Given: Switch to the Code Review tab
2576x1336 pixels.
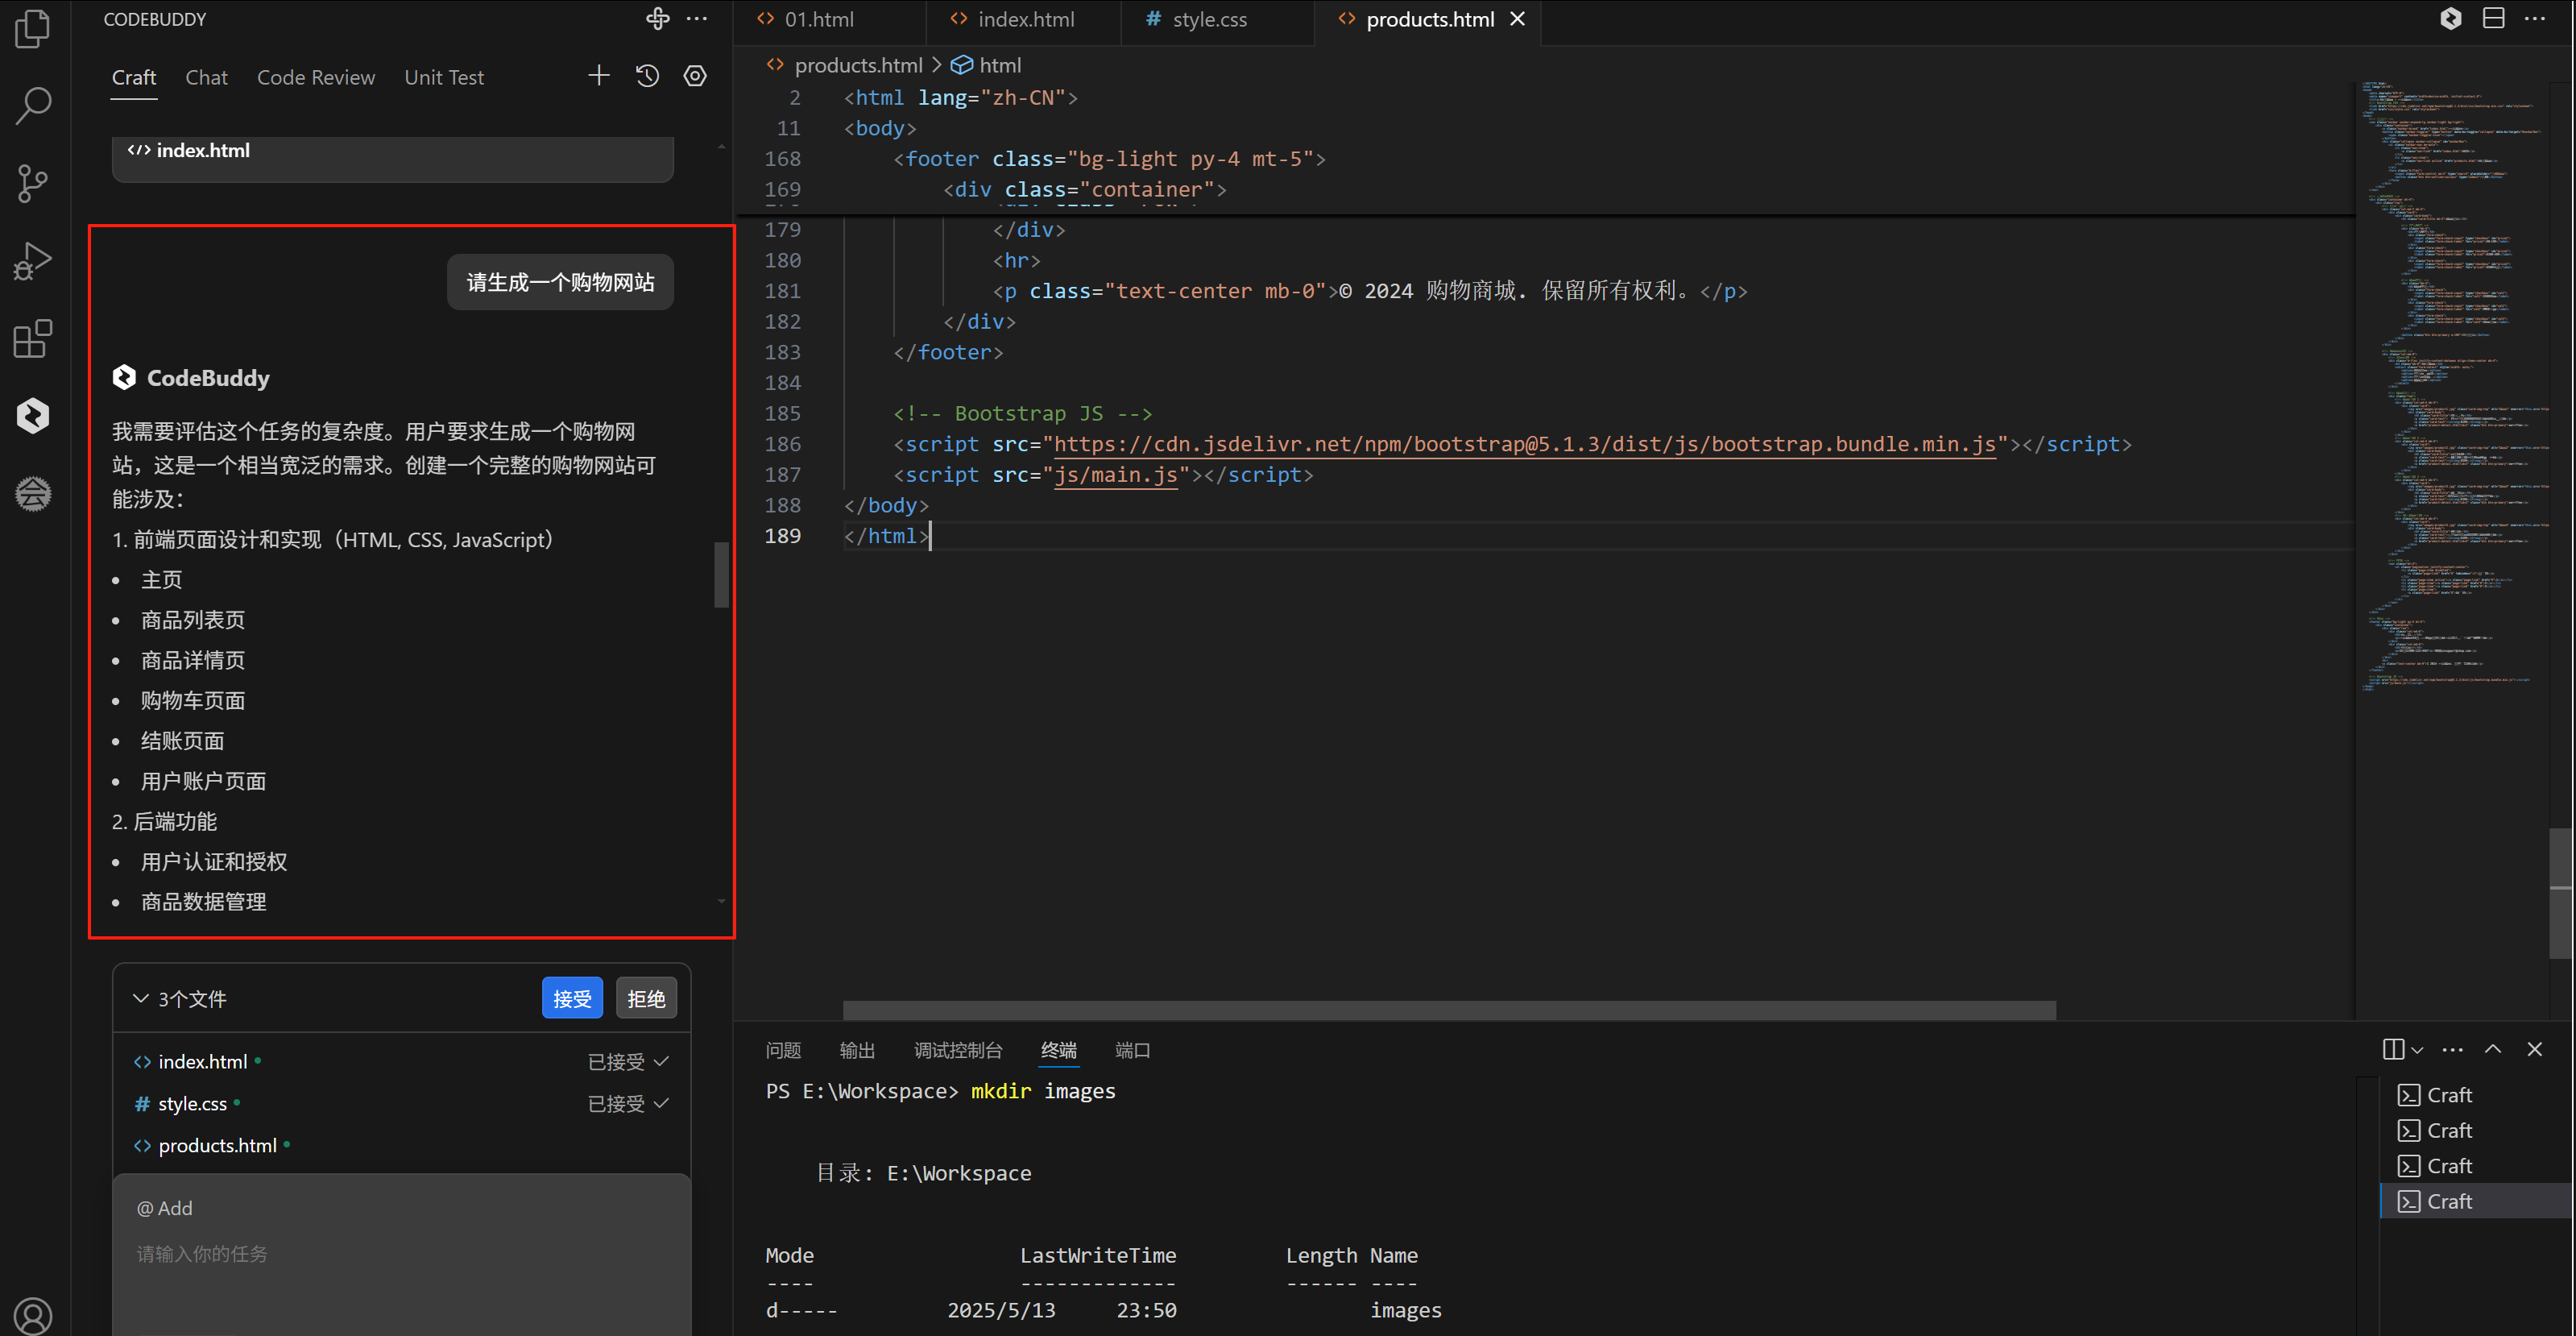Looking at the screenshot, I should (x=315, y=77).
